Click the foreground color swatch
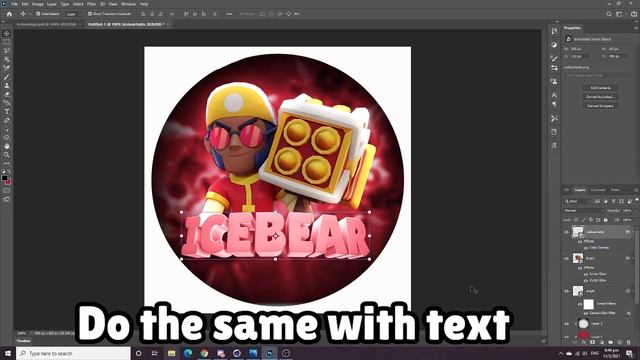The image size is (640, 360). (4, 178)
